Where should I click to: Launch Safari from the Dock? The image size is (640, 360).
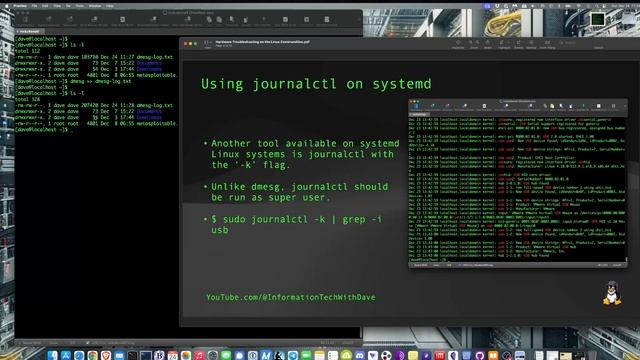(x=79, y=355)
